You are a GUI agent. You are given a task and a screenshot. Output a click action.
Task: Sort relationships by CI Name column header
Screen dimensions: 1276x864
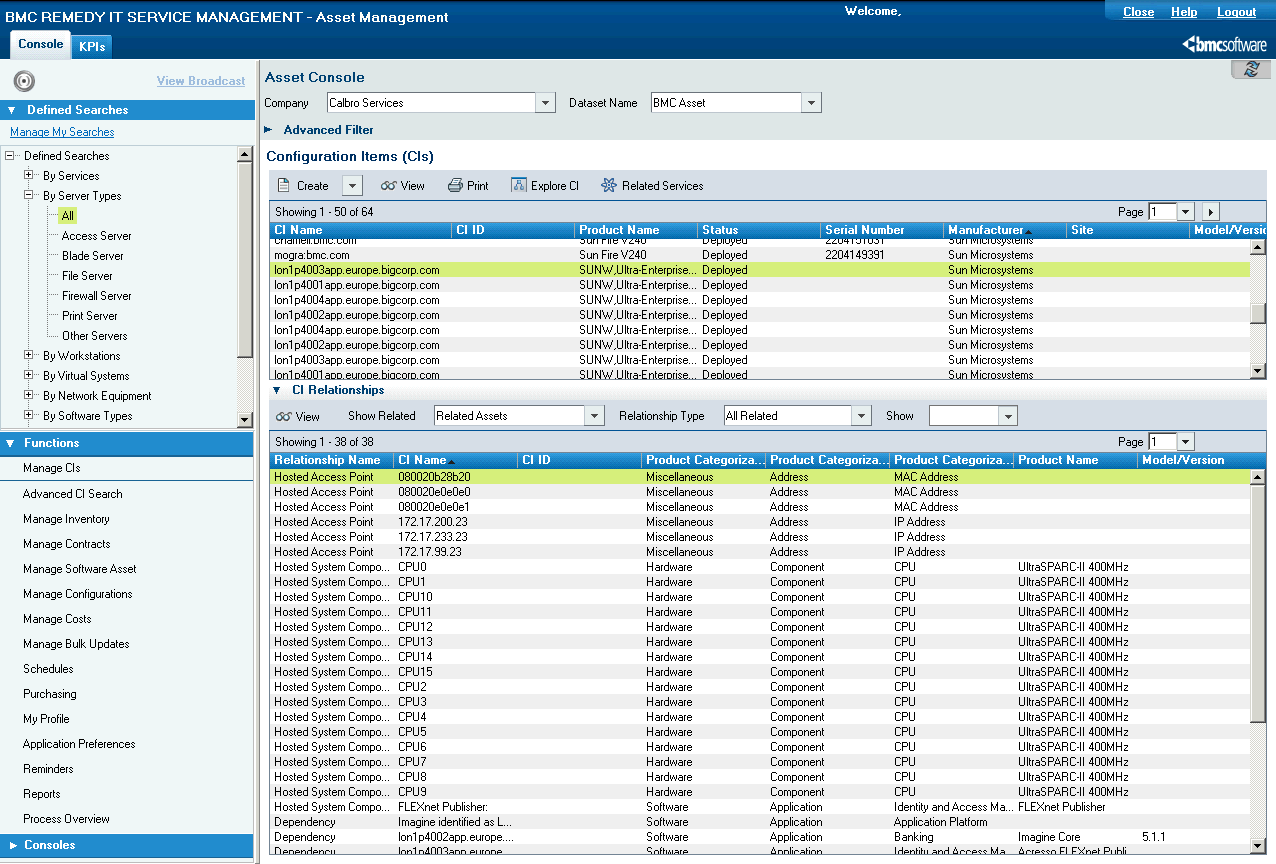455,460
